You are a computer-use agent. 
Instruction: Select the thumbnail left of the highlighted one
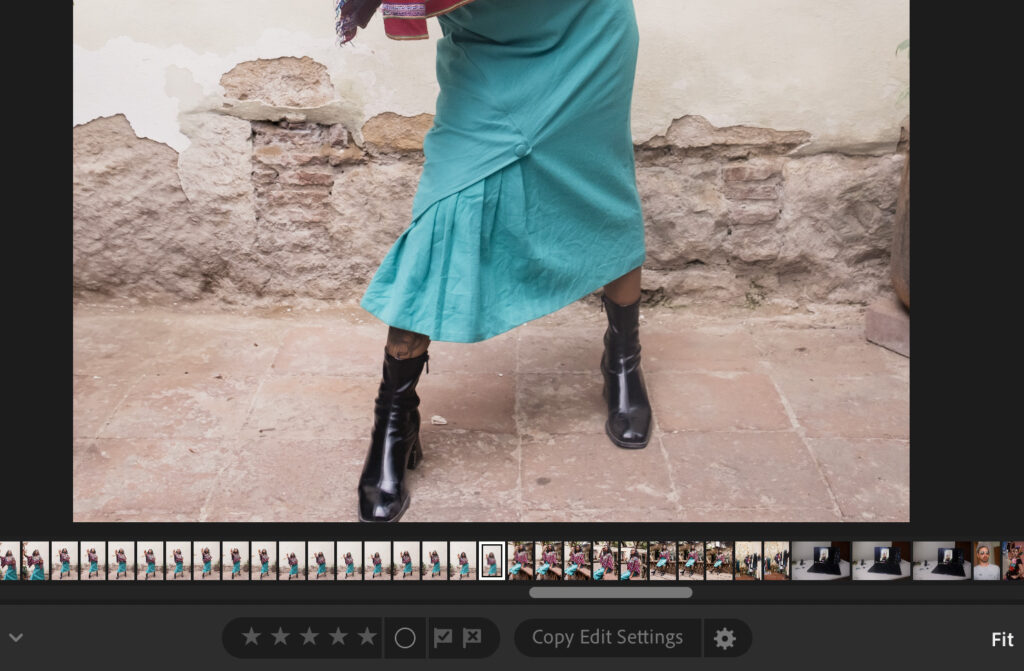pyautogui.click(x=463, y=561)
